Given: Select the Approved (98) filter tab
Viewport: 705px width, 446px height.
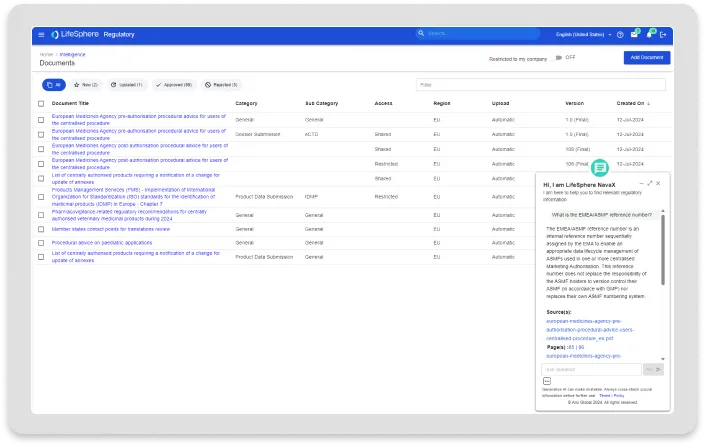Looking at the screenshot, I should coord(173,85).
